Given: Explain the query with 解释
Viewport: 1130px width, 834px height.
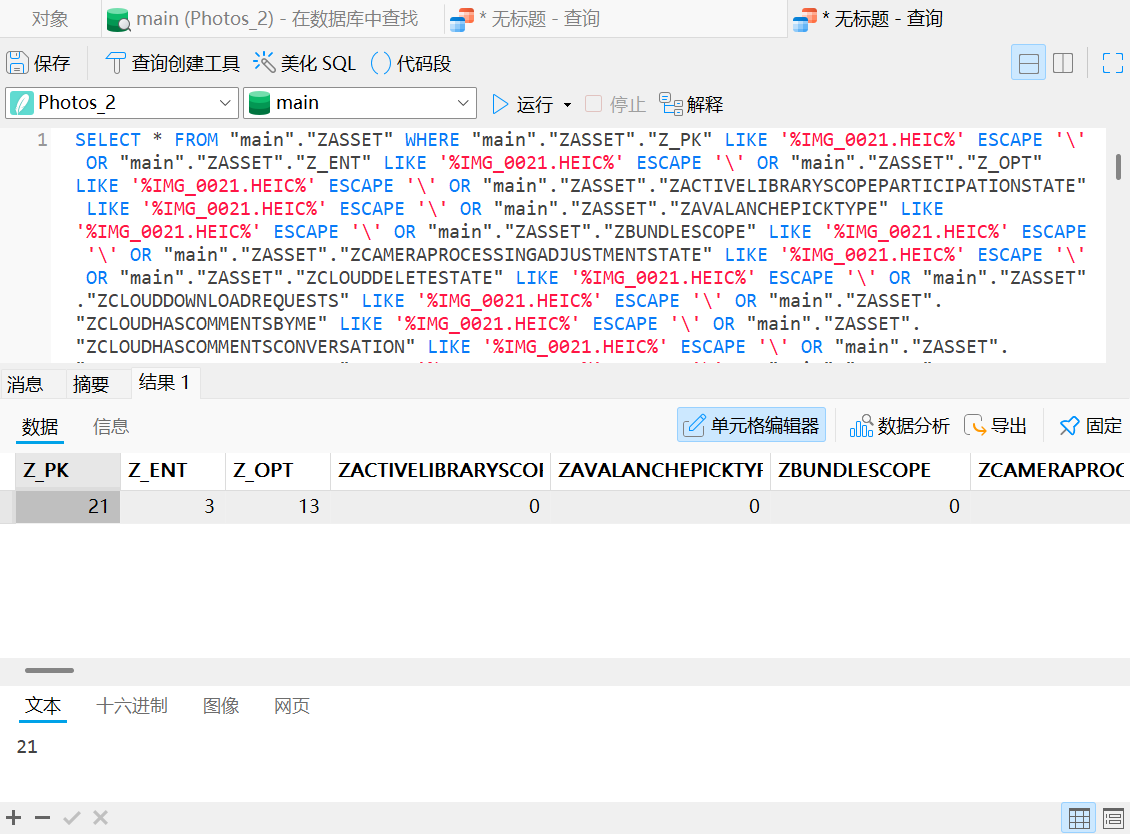Looking at the screenshot, I should [691, 105].
